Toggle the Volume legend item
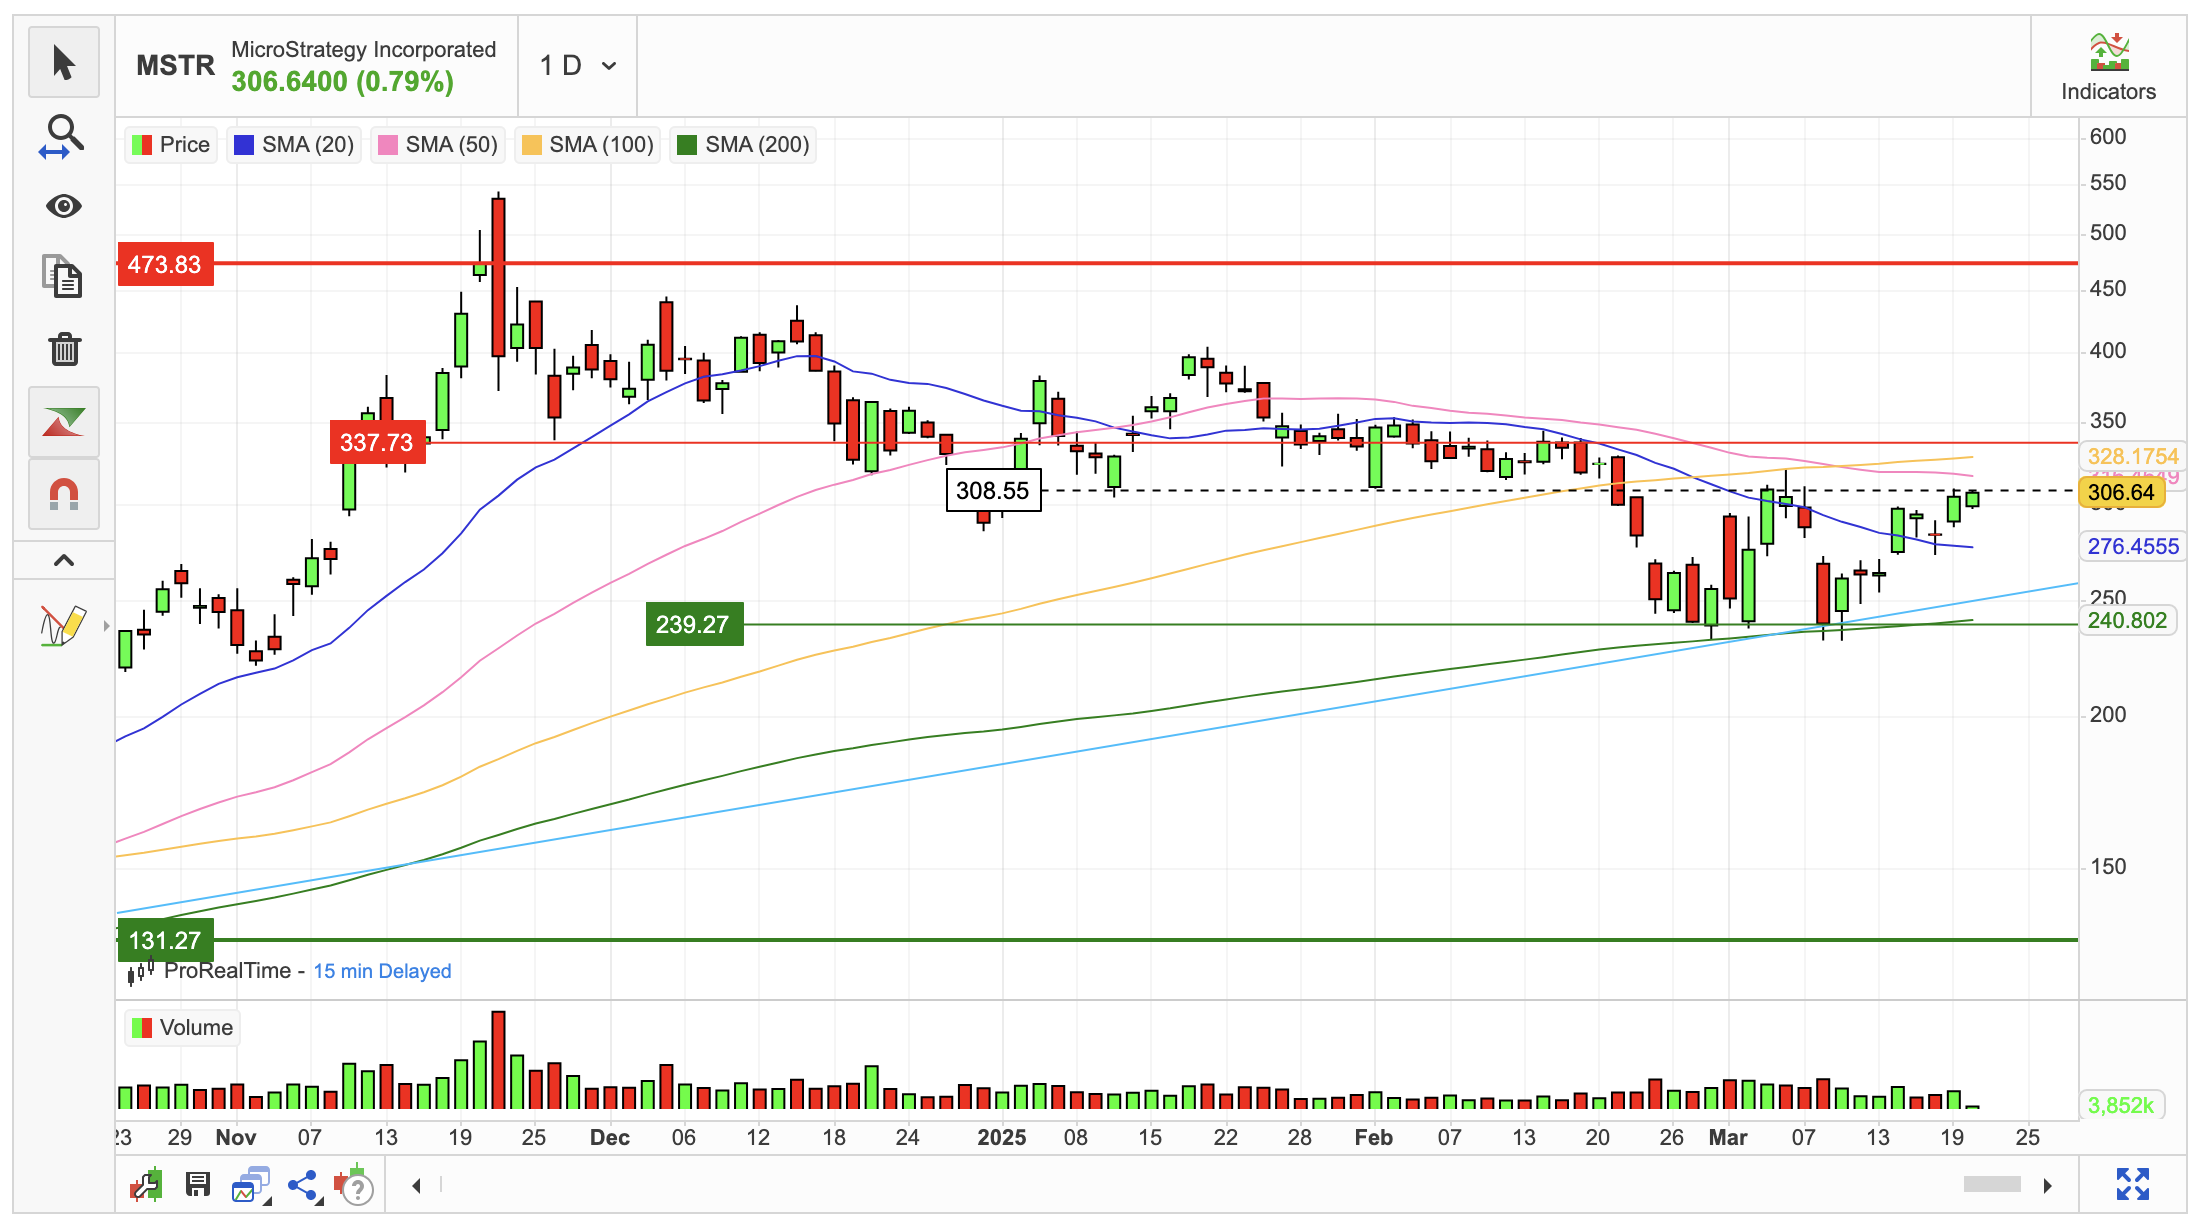 (183, 1028)
